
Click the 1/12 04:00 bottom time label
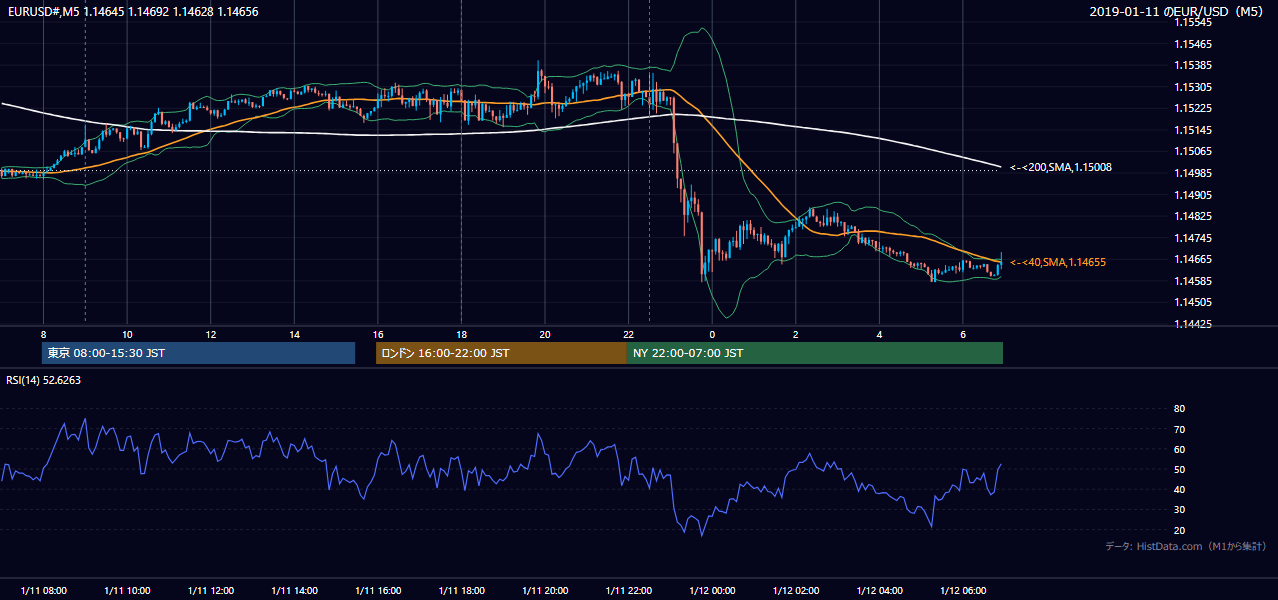[x=878, y=590]
